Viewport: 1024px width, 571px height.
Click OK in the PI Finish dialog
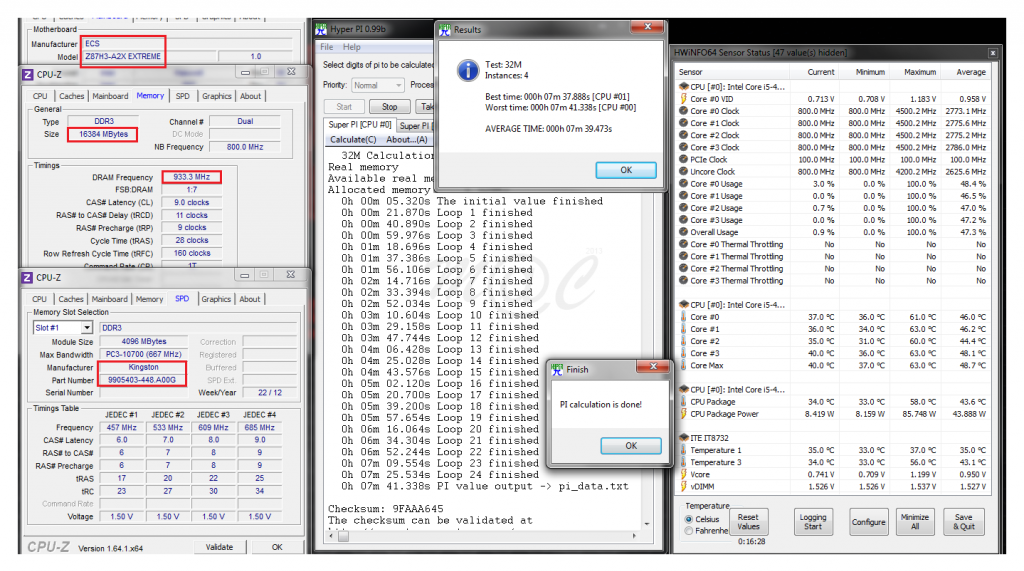630,445
